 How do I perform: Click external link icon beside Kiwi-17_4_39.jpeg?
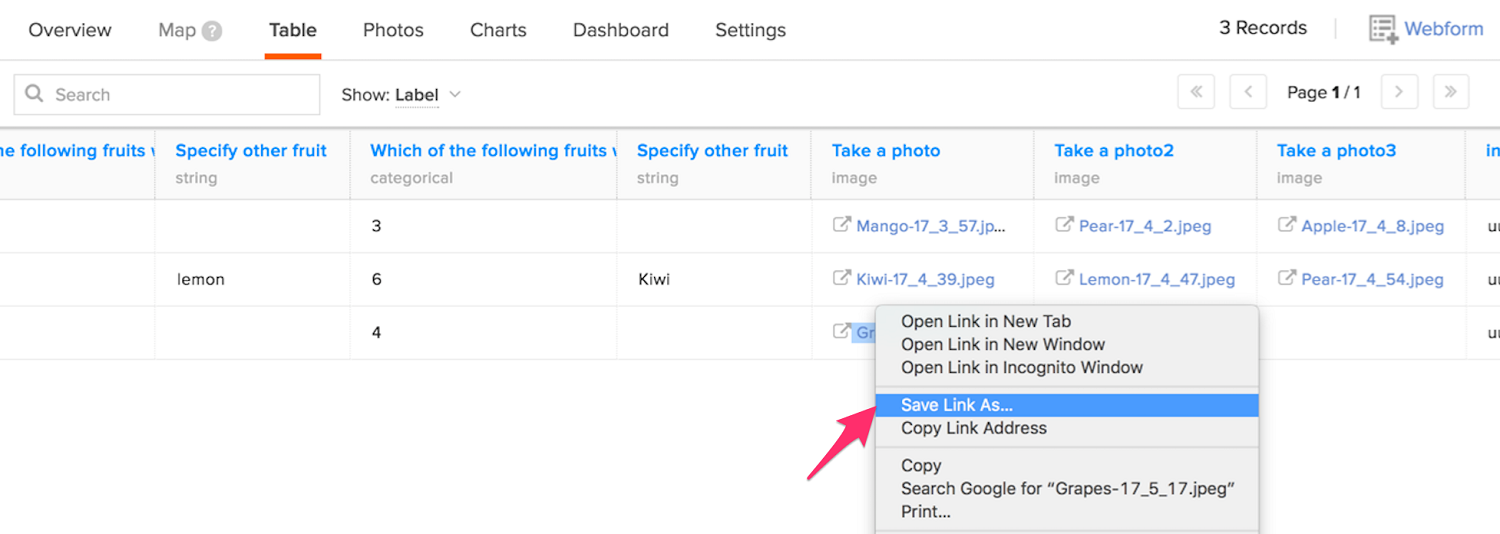click(842, 279)
